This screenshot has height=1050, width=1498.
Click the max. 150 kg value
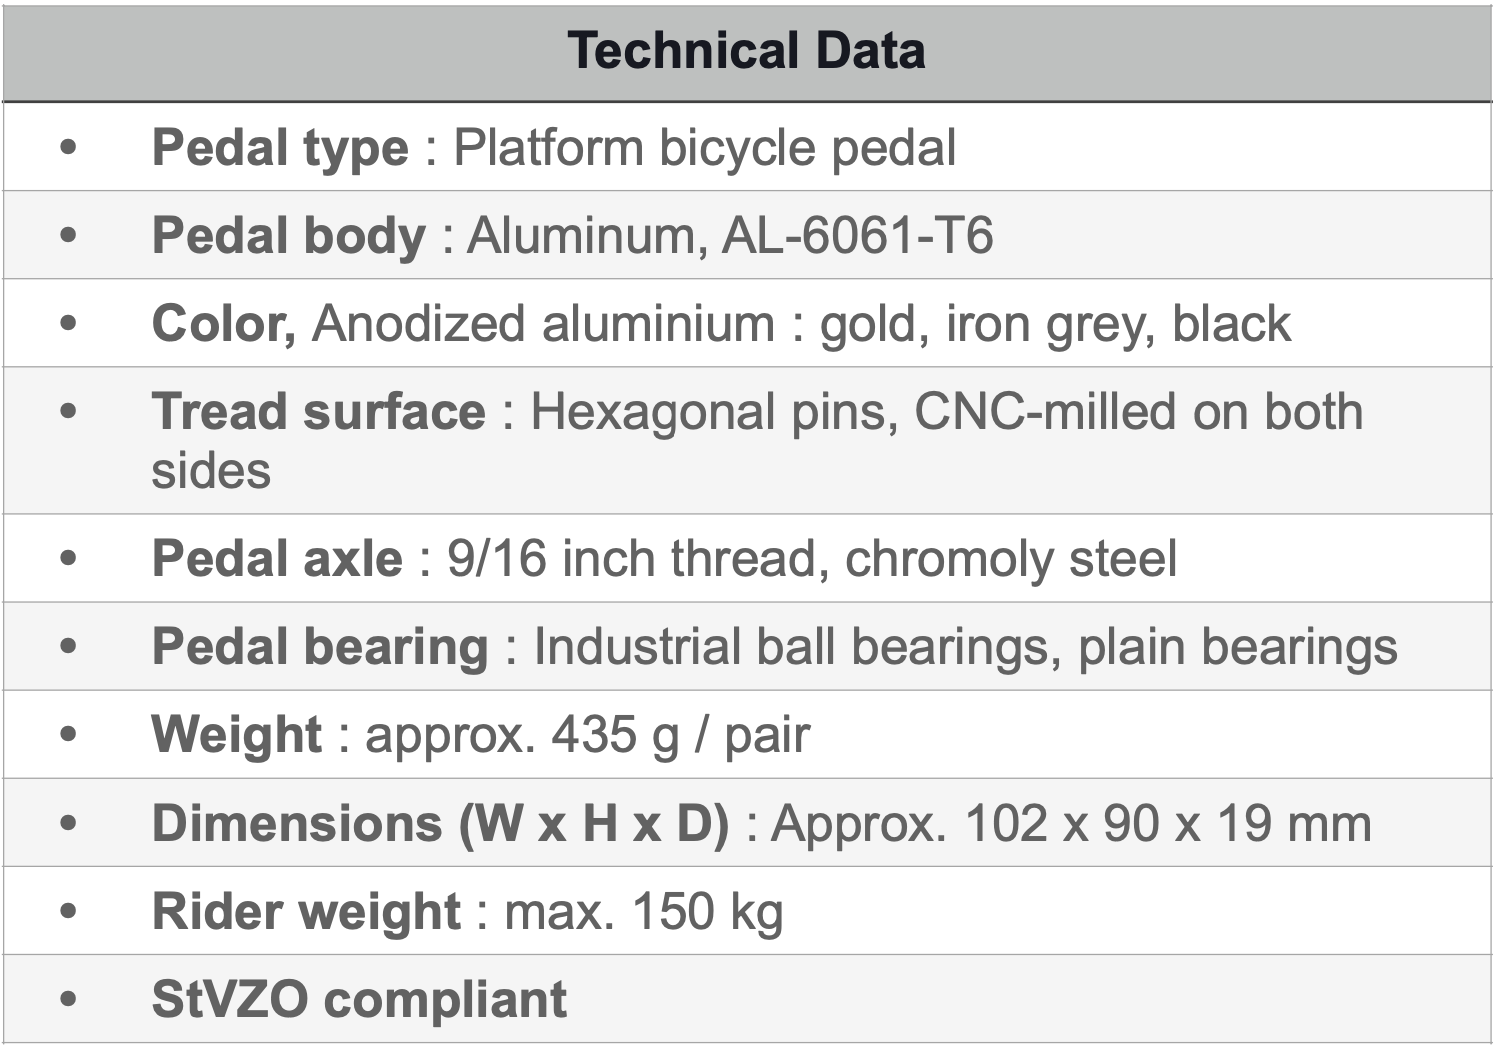643,911
